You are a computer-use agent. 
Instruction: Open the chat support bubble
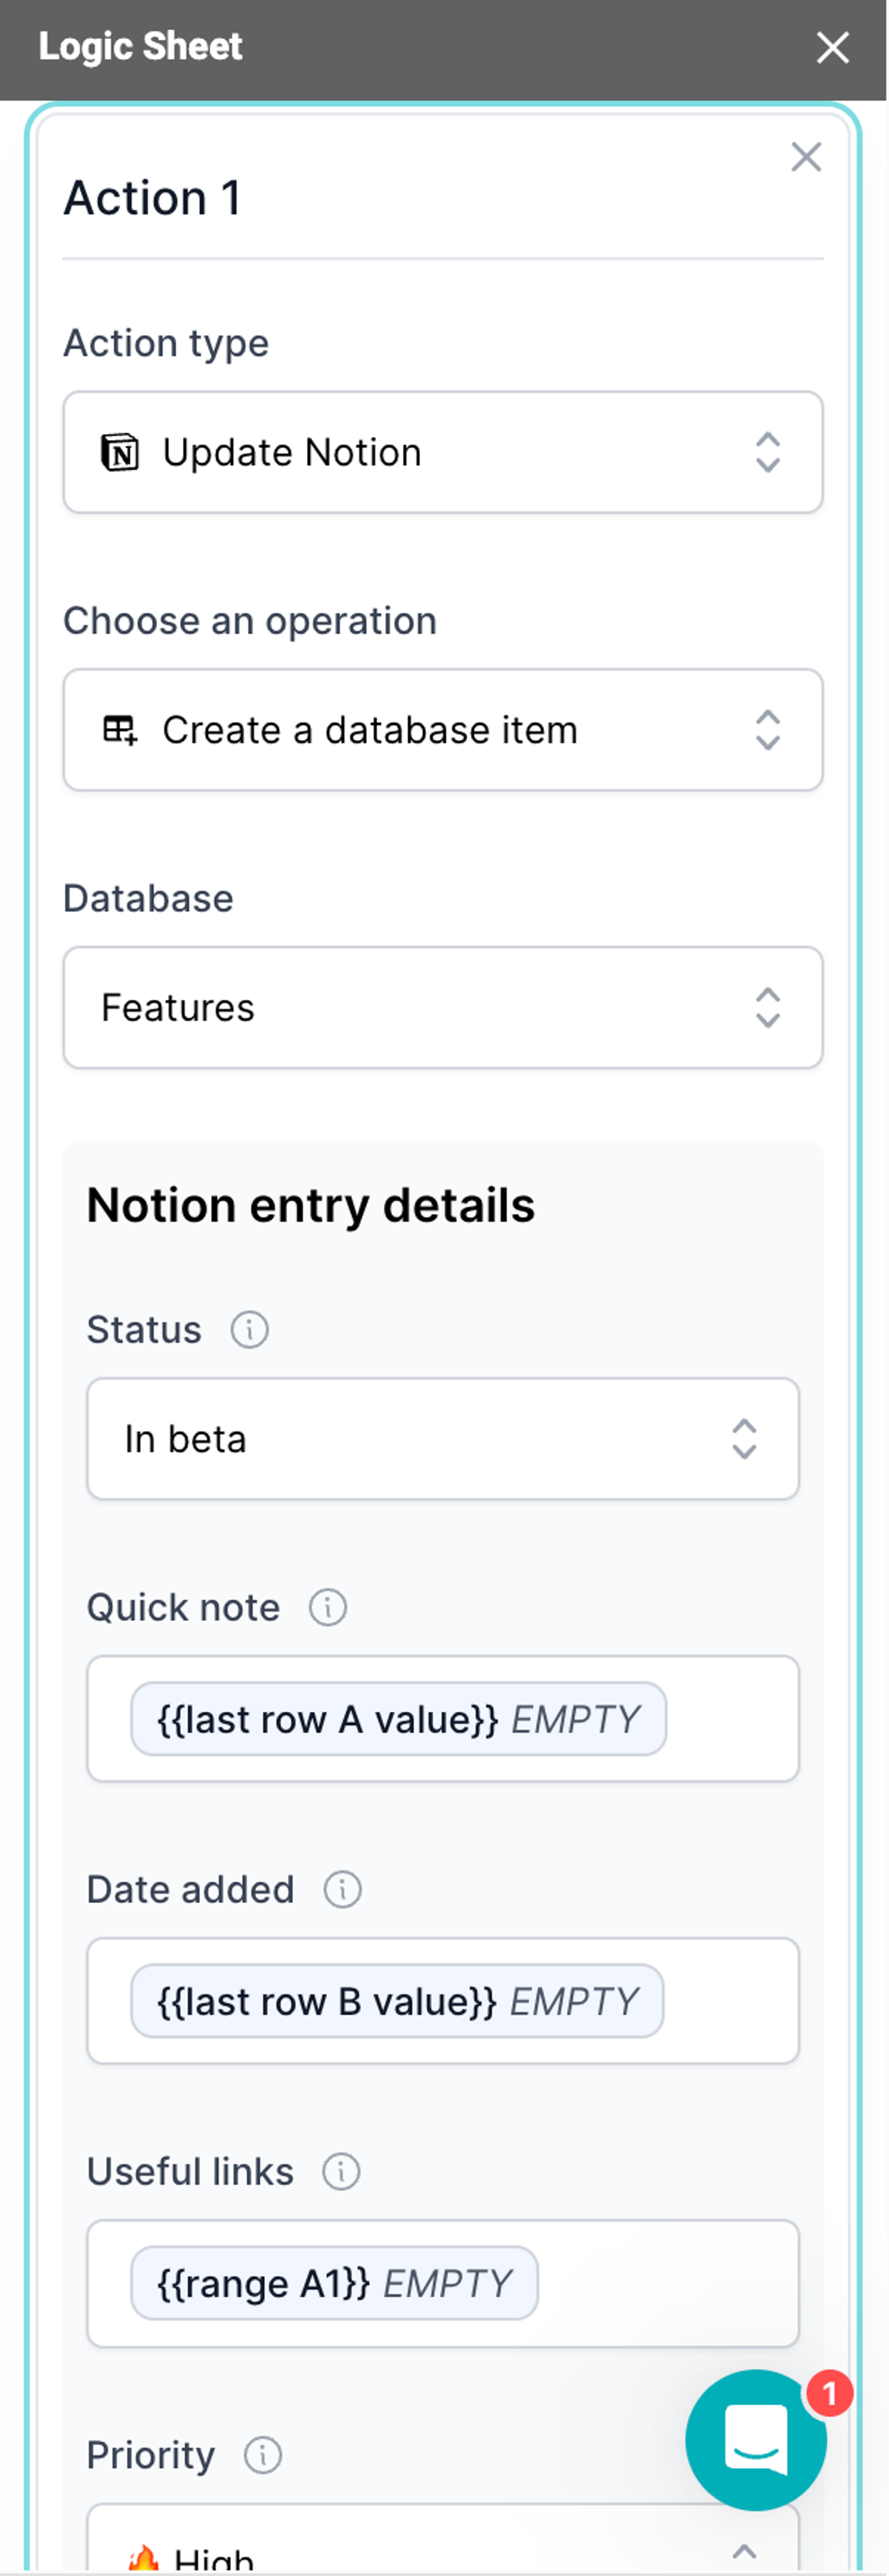click(x=757, y=2440)
